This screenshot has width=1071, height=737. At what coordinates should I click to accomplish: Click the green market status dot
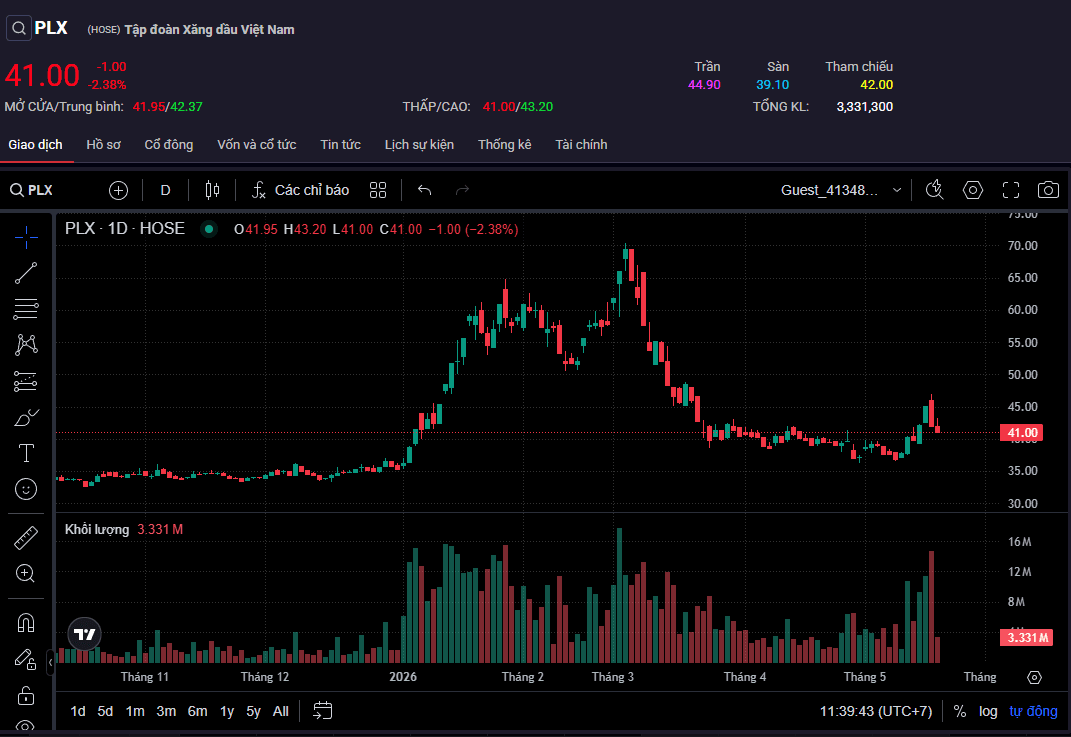209,230
